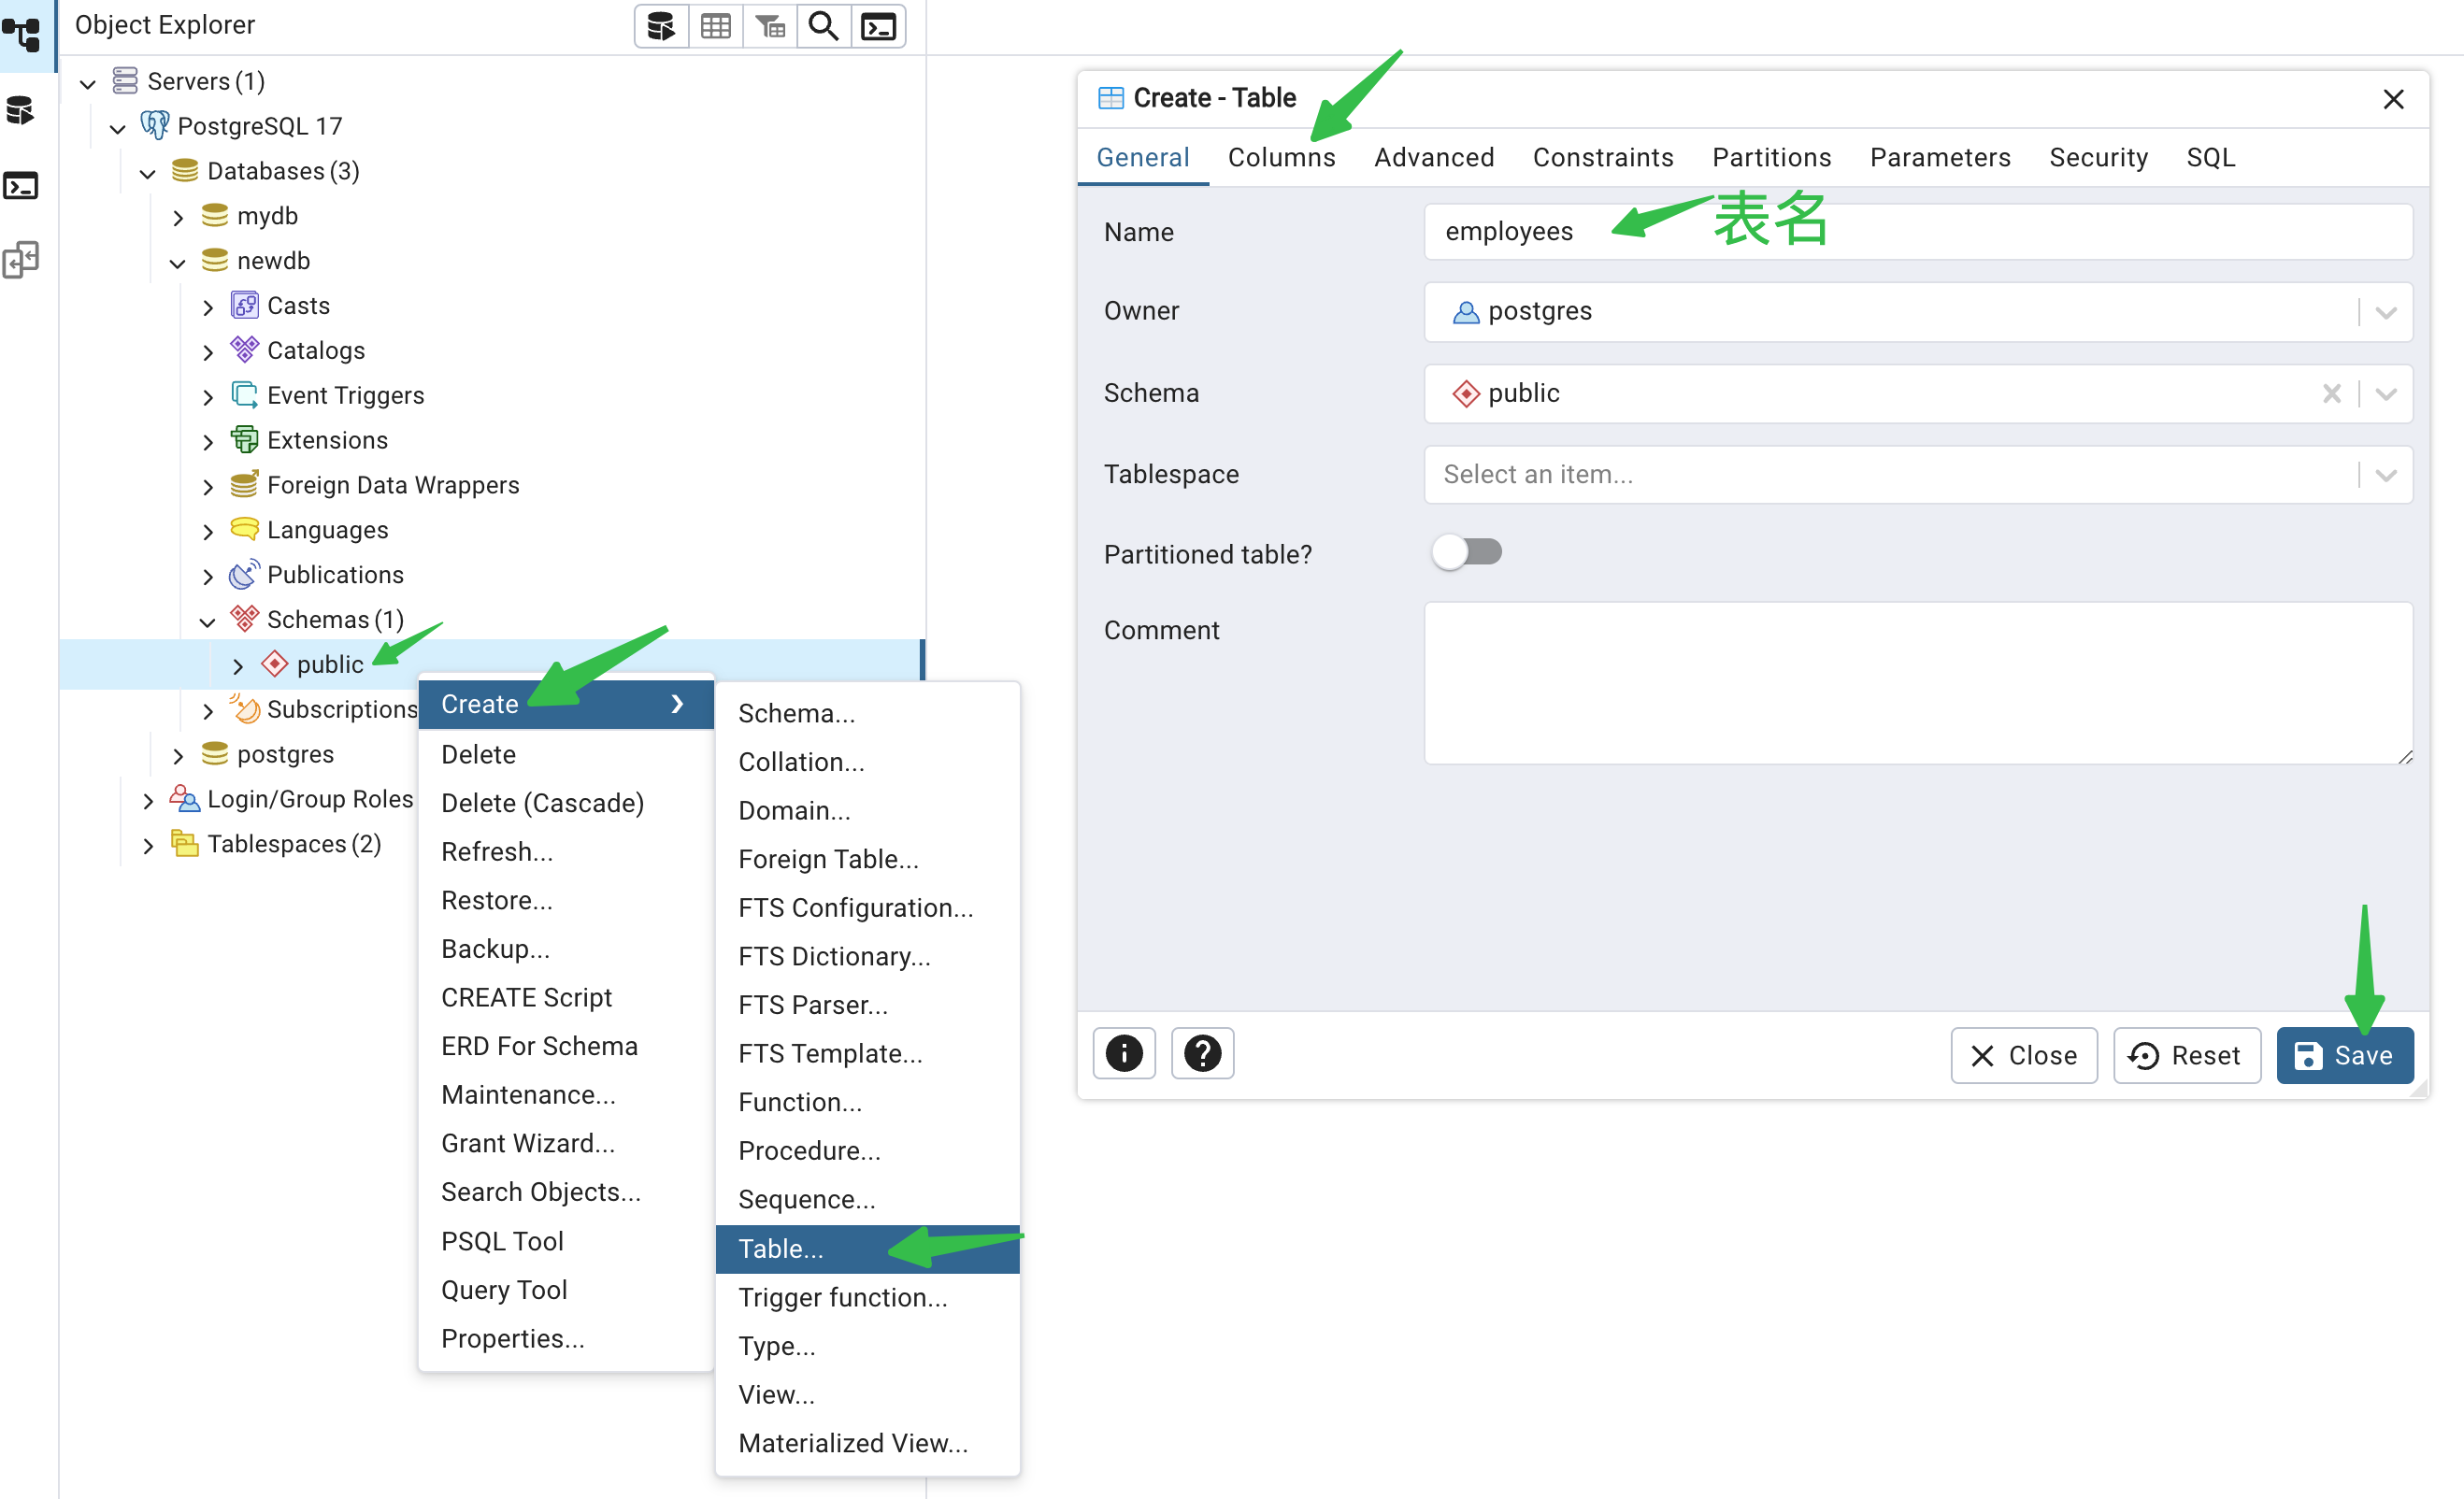Choose Query Tool in context menu
The image size is (2464, 1499).
tap(504, 1289)
